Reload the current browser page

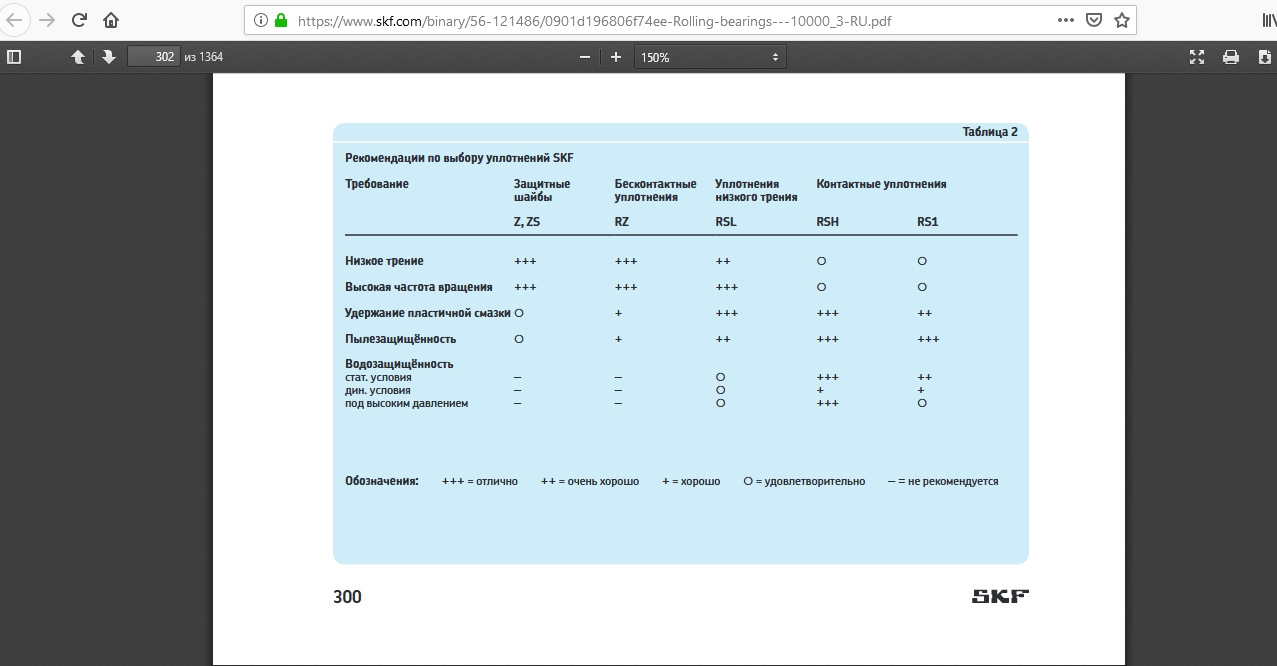(x=80, y=20)
